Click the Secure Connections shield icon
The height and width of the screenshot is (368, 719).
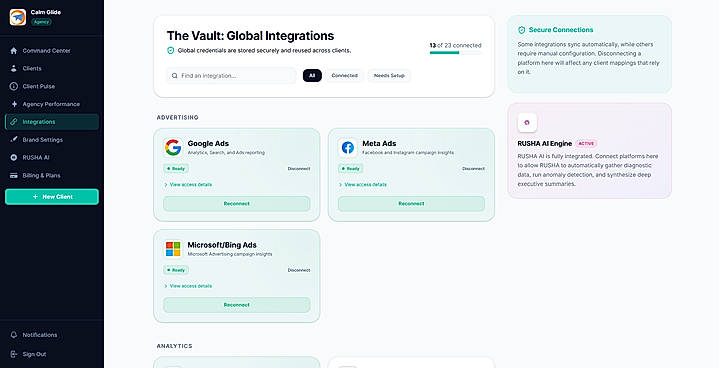click(x=521, y=30)
